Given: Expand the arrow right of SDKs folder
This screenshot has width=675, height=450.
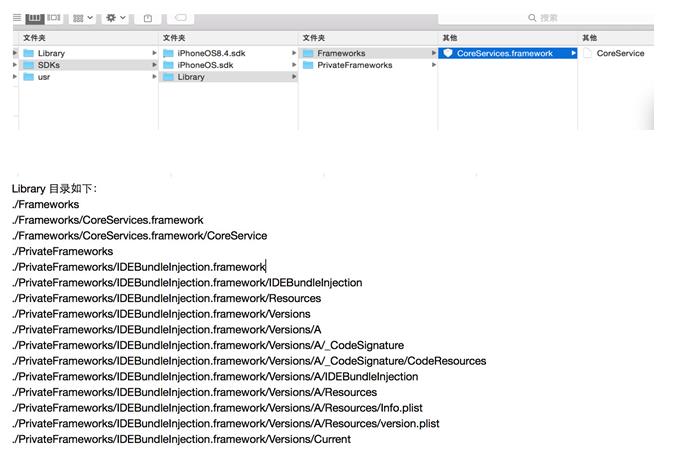Looking at the screenshot, I should 154,65.
